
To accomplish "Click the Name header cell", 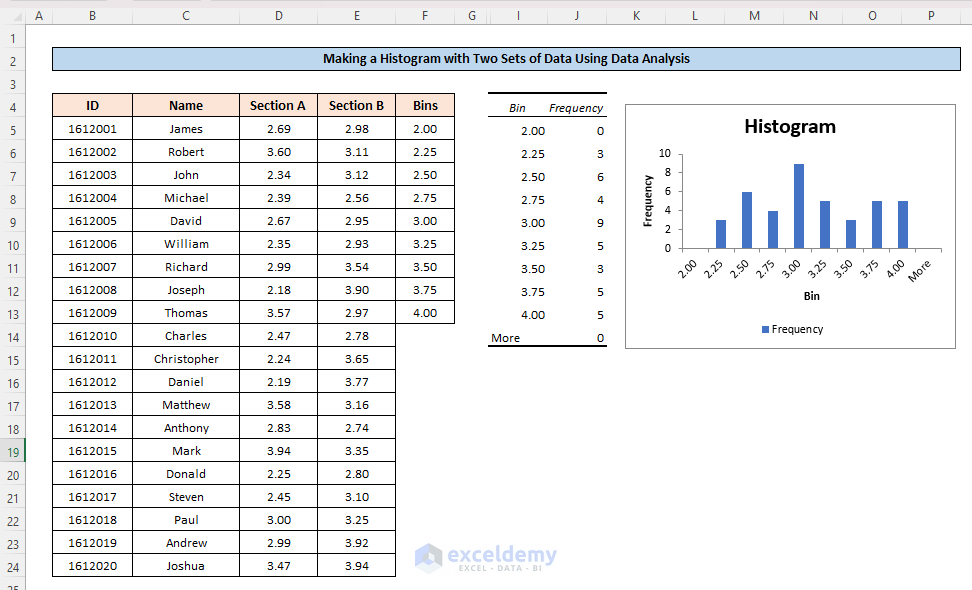I will point(186,105).
